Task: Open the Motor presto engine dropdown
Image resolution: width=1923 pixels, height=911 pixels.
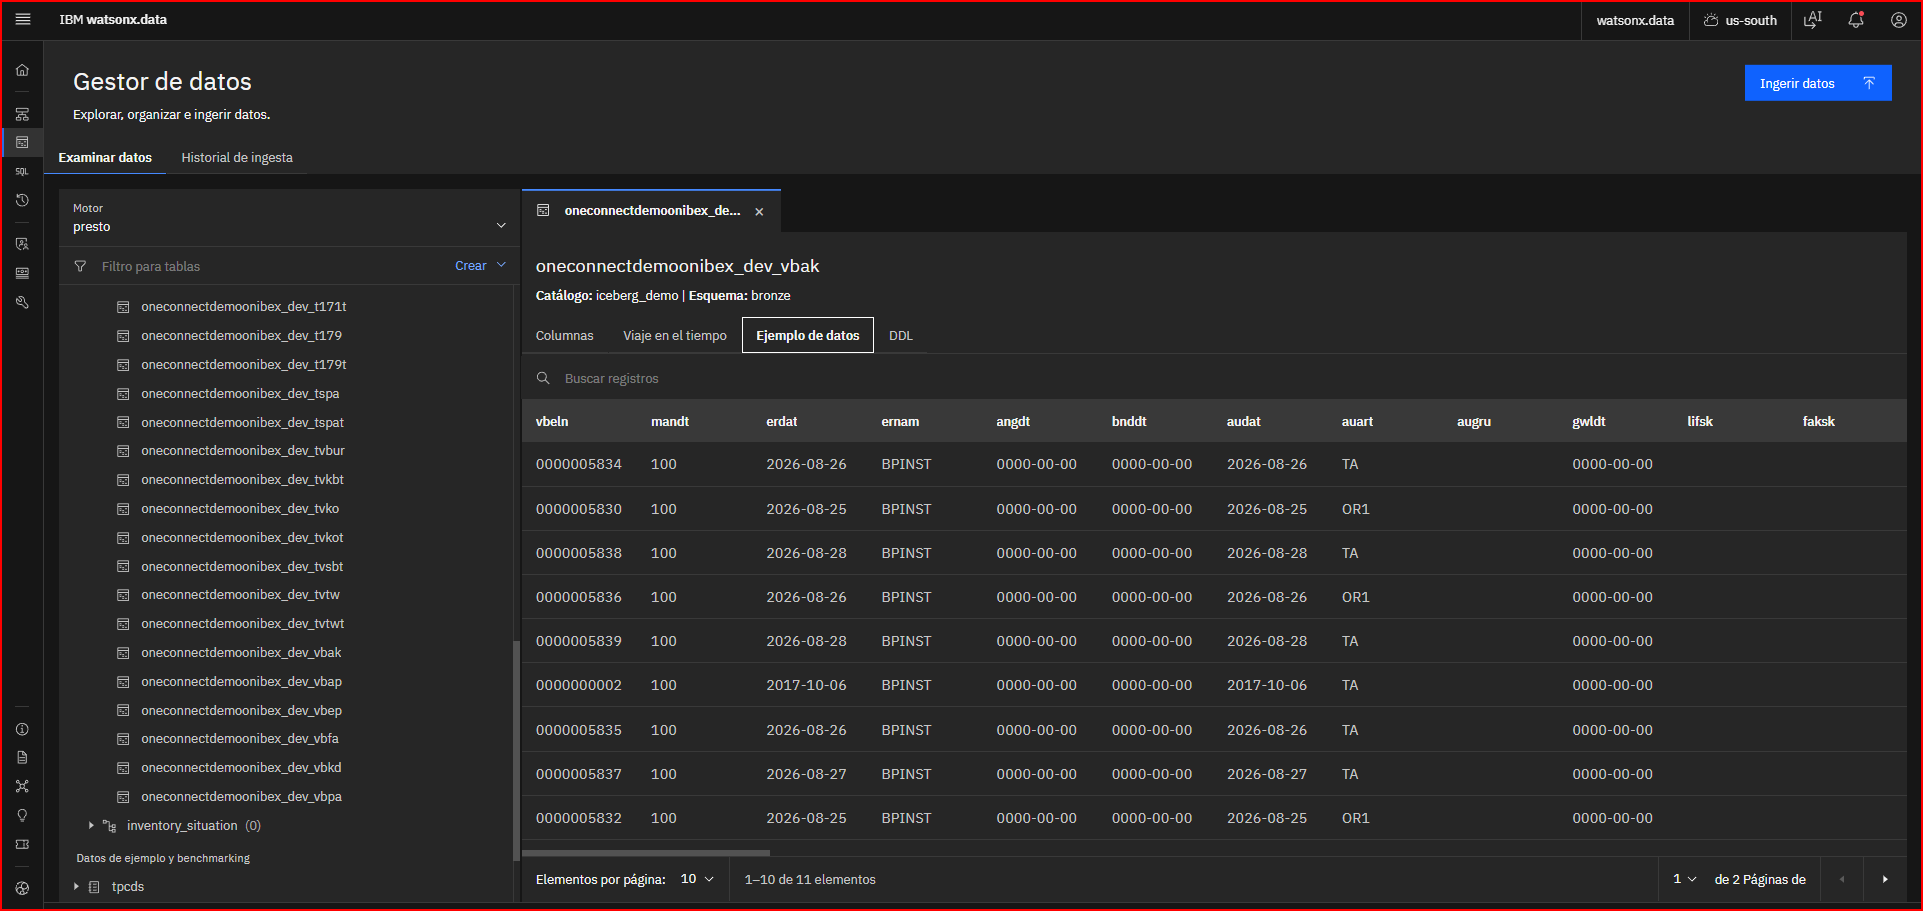Action: pyautogui.click(x=288, y=218)
